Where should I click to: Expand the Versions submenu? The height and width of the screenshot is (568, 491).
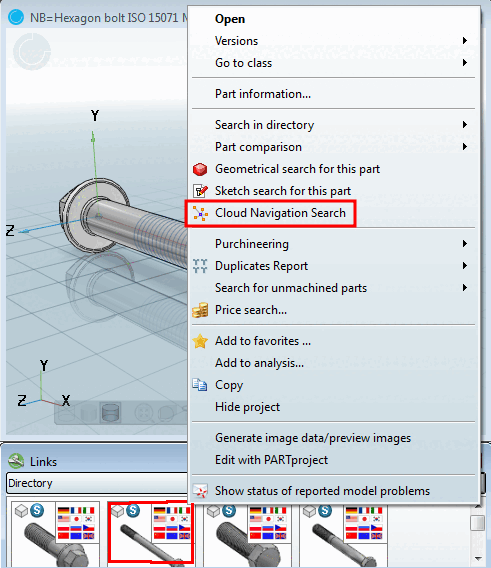click(333, 41)
